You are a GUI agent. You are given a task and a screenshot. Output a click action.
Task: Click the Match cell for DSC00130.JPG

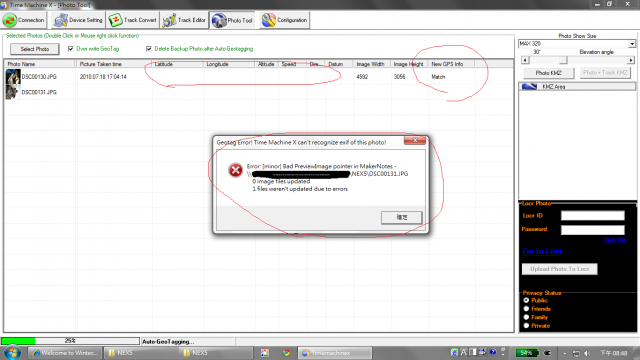coord(438,77)
